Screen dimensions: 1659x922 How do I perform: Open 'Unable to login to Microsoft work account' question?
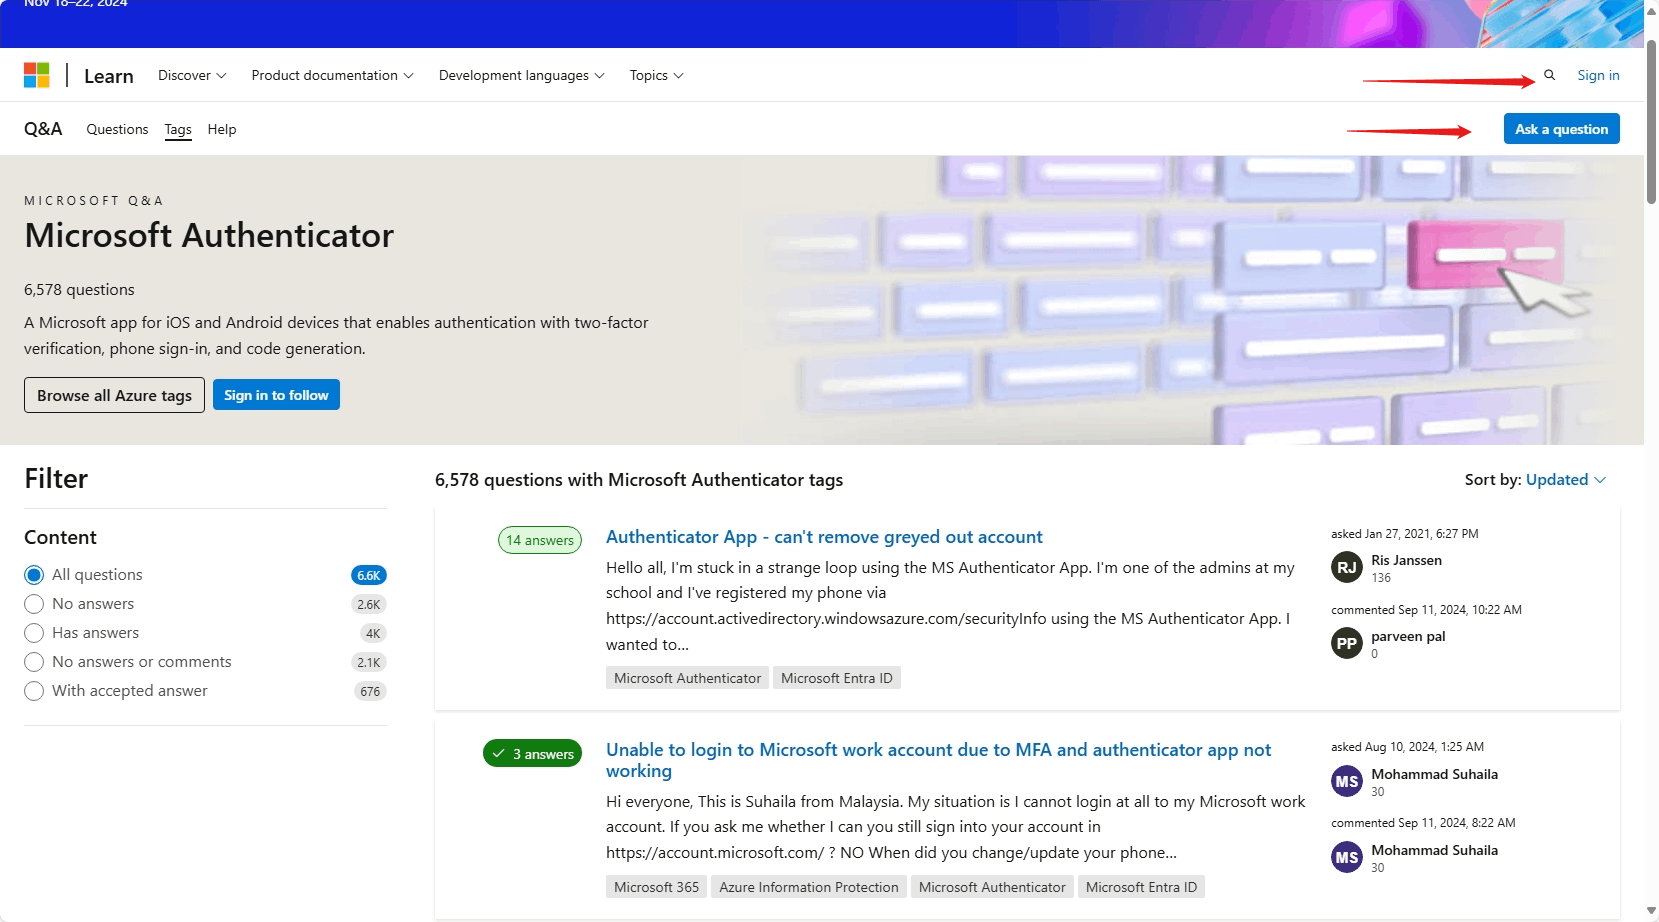(938, 760)
